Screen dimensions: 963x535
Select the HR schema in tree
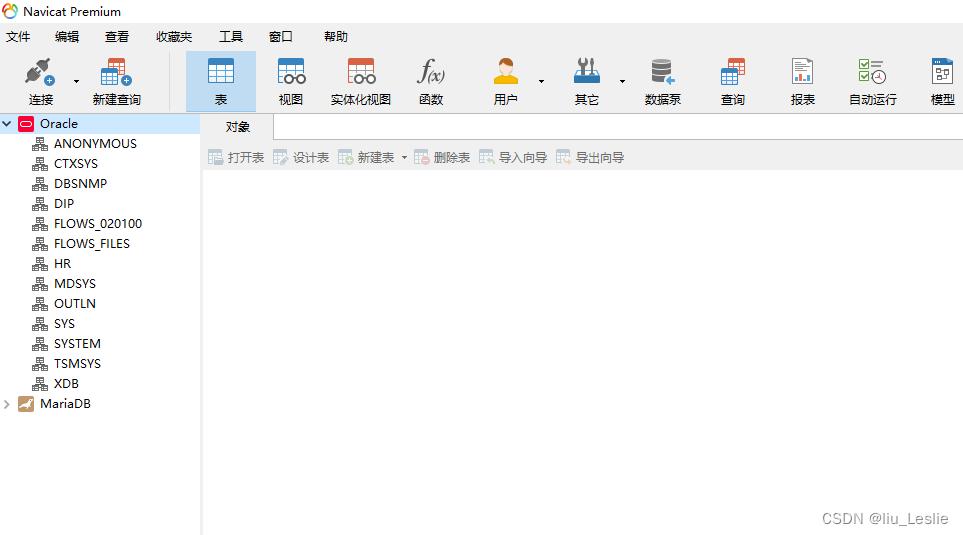63,264
